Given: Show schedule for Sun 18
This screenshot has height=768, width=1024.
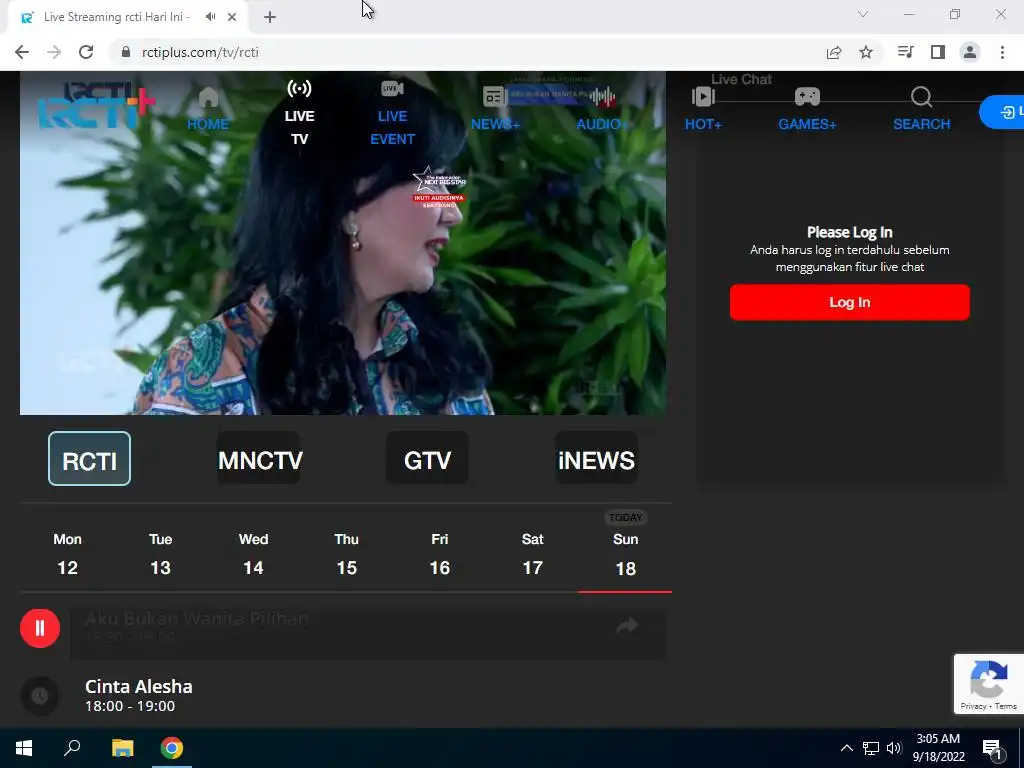Looking at the screenshot, I should pyautogui.click(x=625, y=554).
